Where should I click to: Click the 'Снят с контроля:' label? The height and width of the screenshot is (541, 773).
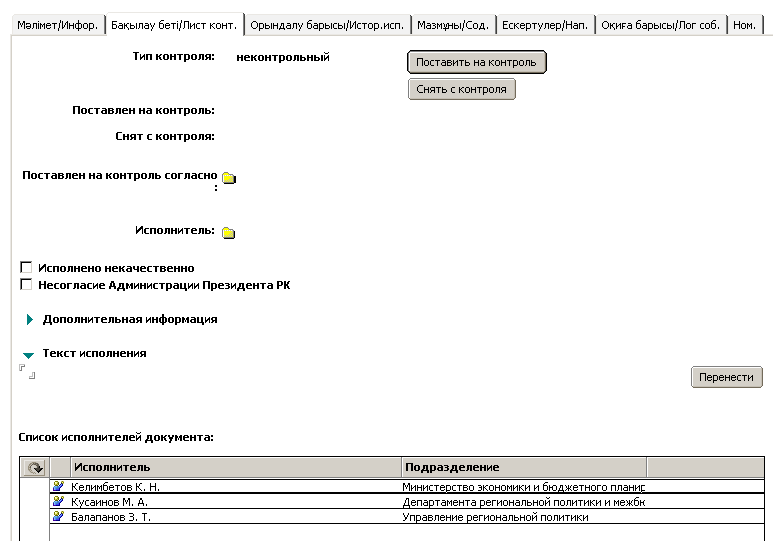click(x=165, y=136)
